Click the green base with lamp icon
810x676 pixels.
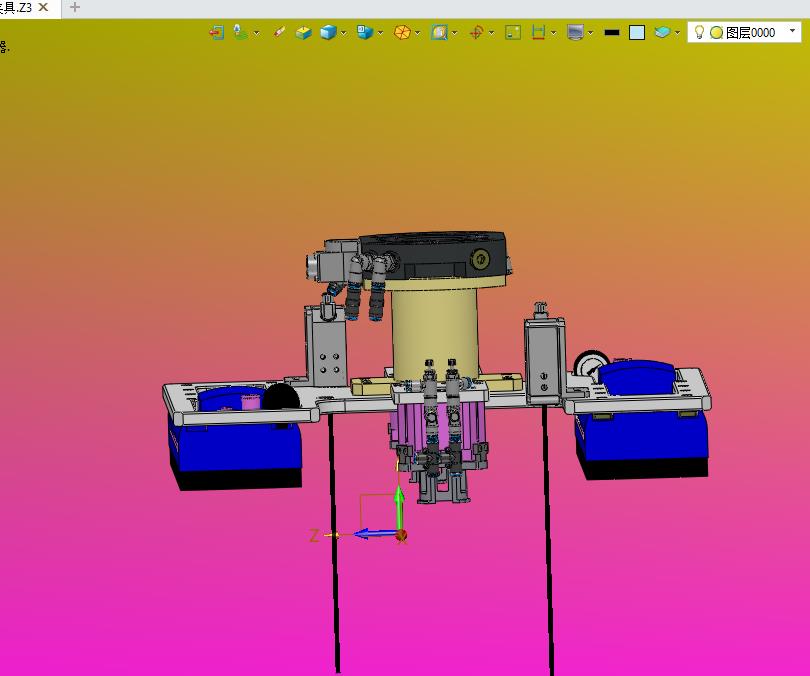coord(240,32)
